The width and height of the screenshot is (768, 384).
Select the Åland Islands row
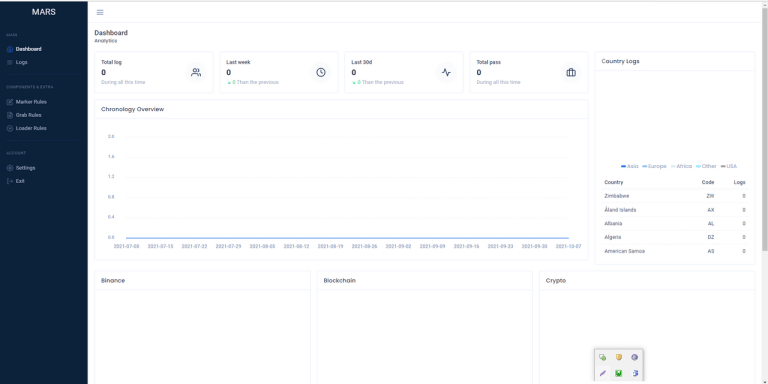675,210
